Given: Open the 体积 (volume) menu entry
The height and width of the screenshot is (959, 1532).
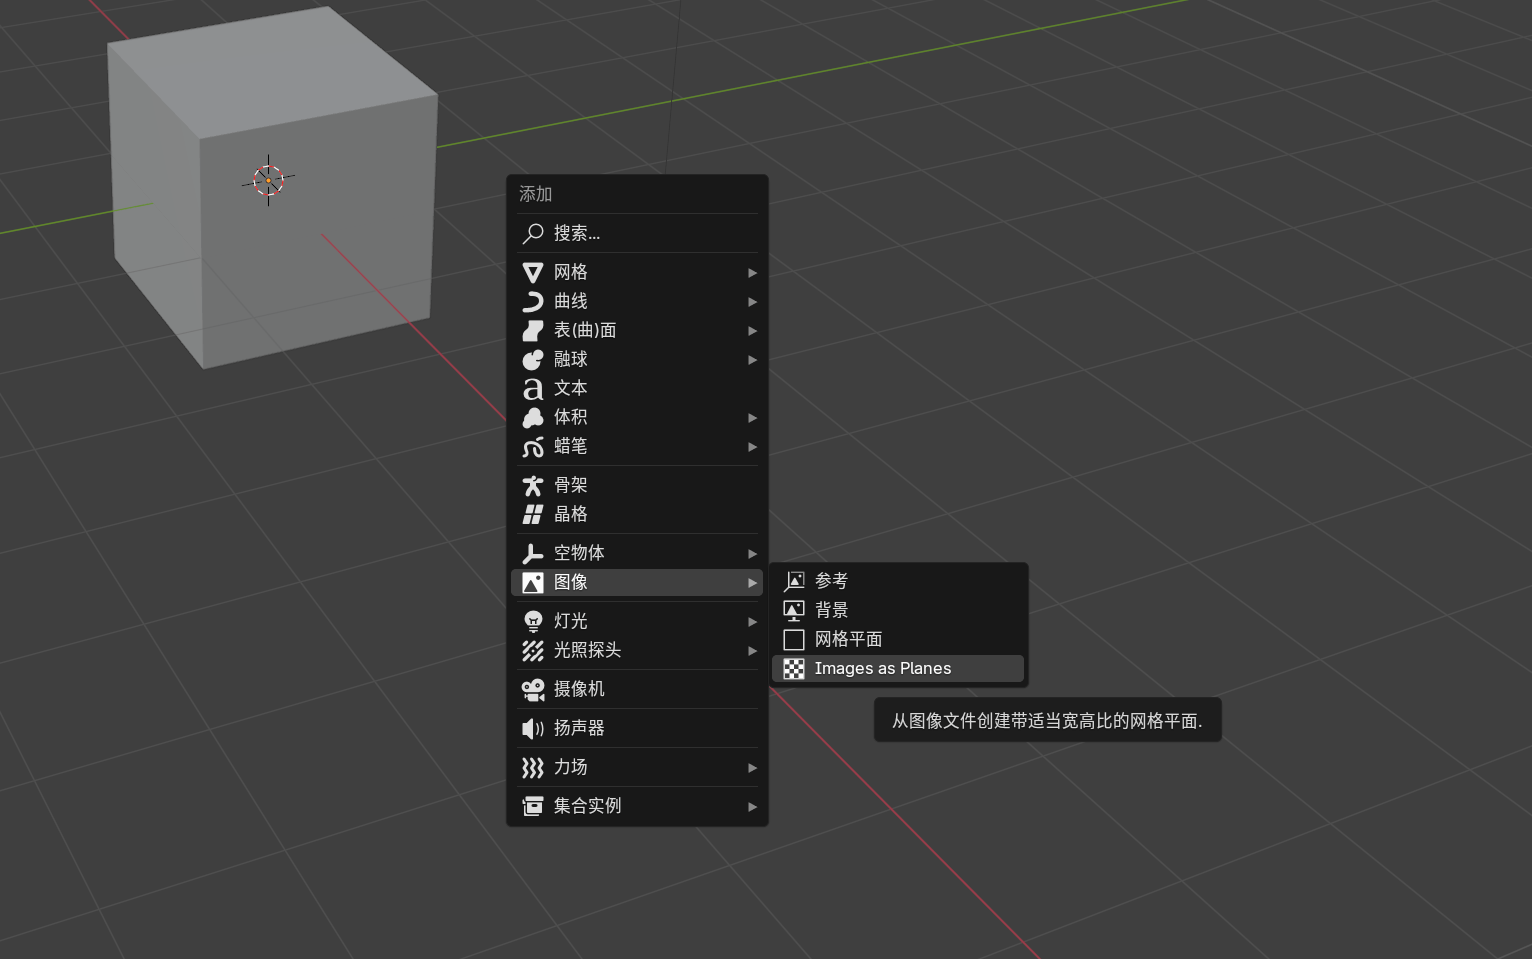Looking at the screenshot, I should [571, 417].
